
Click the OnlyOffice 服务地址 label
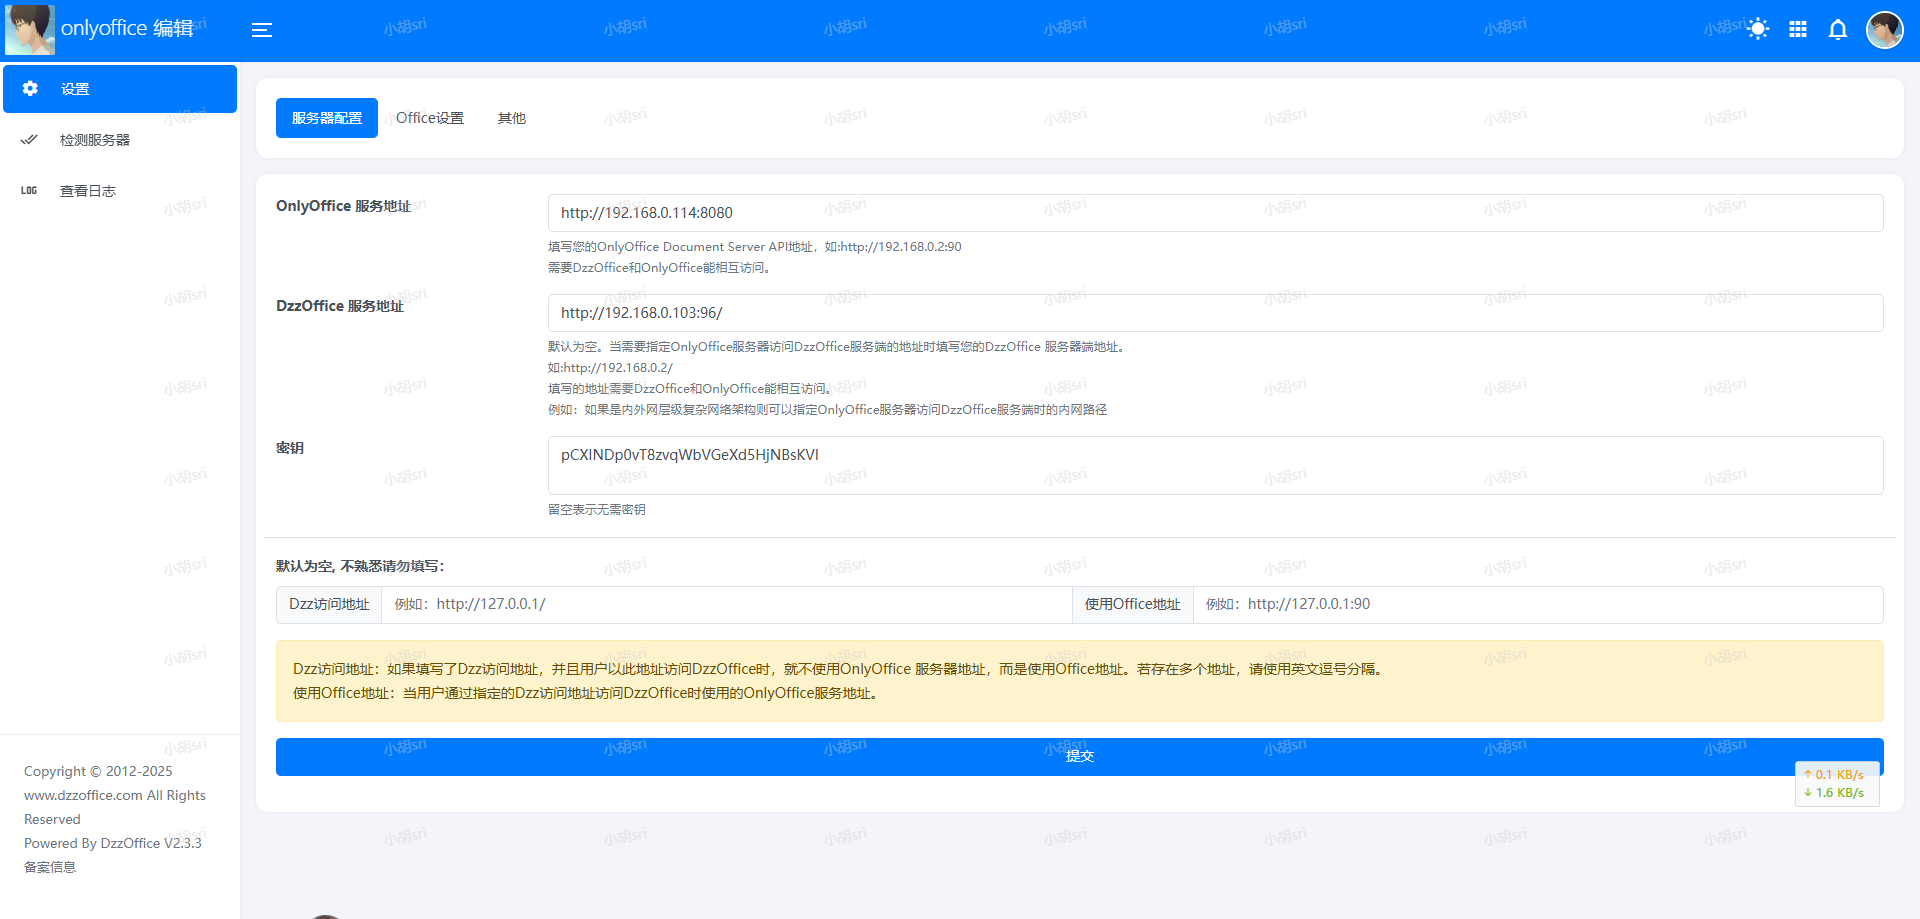point(343,206)
